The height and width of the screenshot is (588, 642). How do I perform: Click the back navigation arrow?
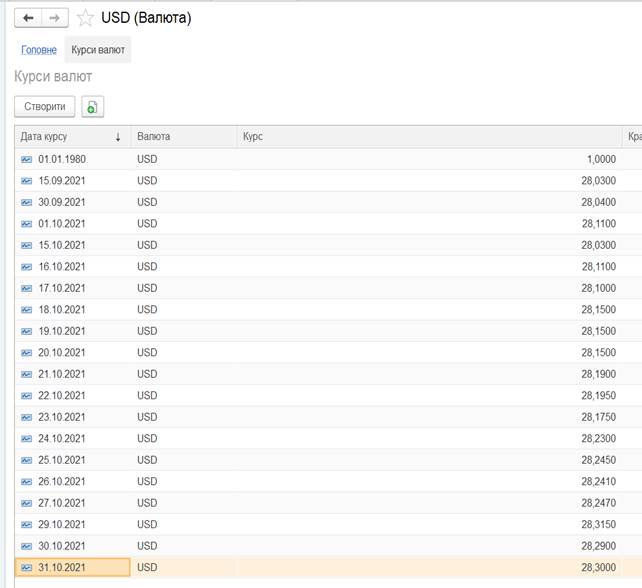pos(29,18)
